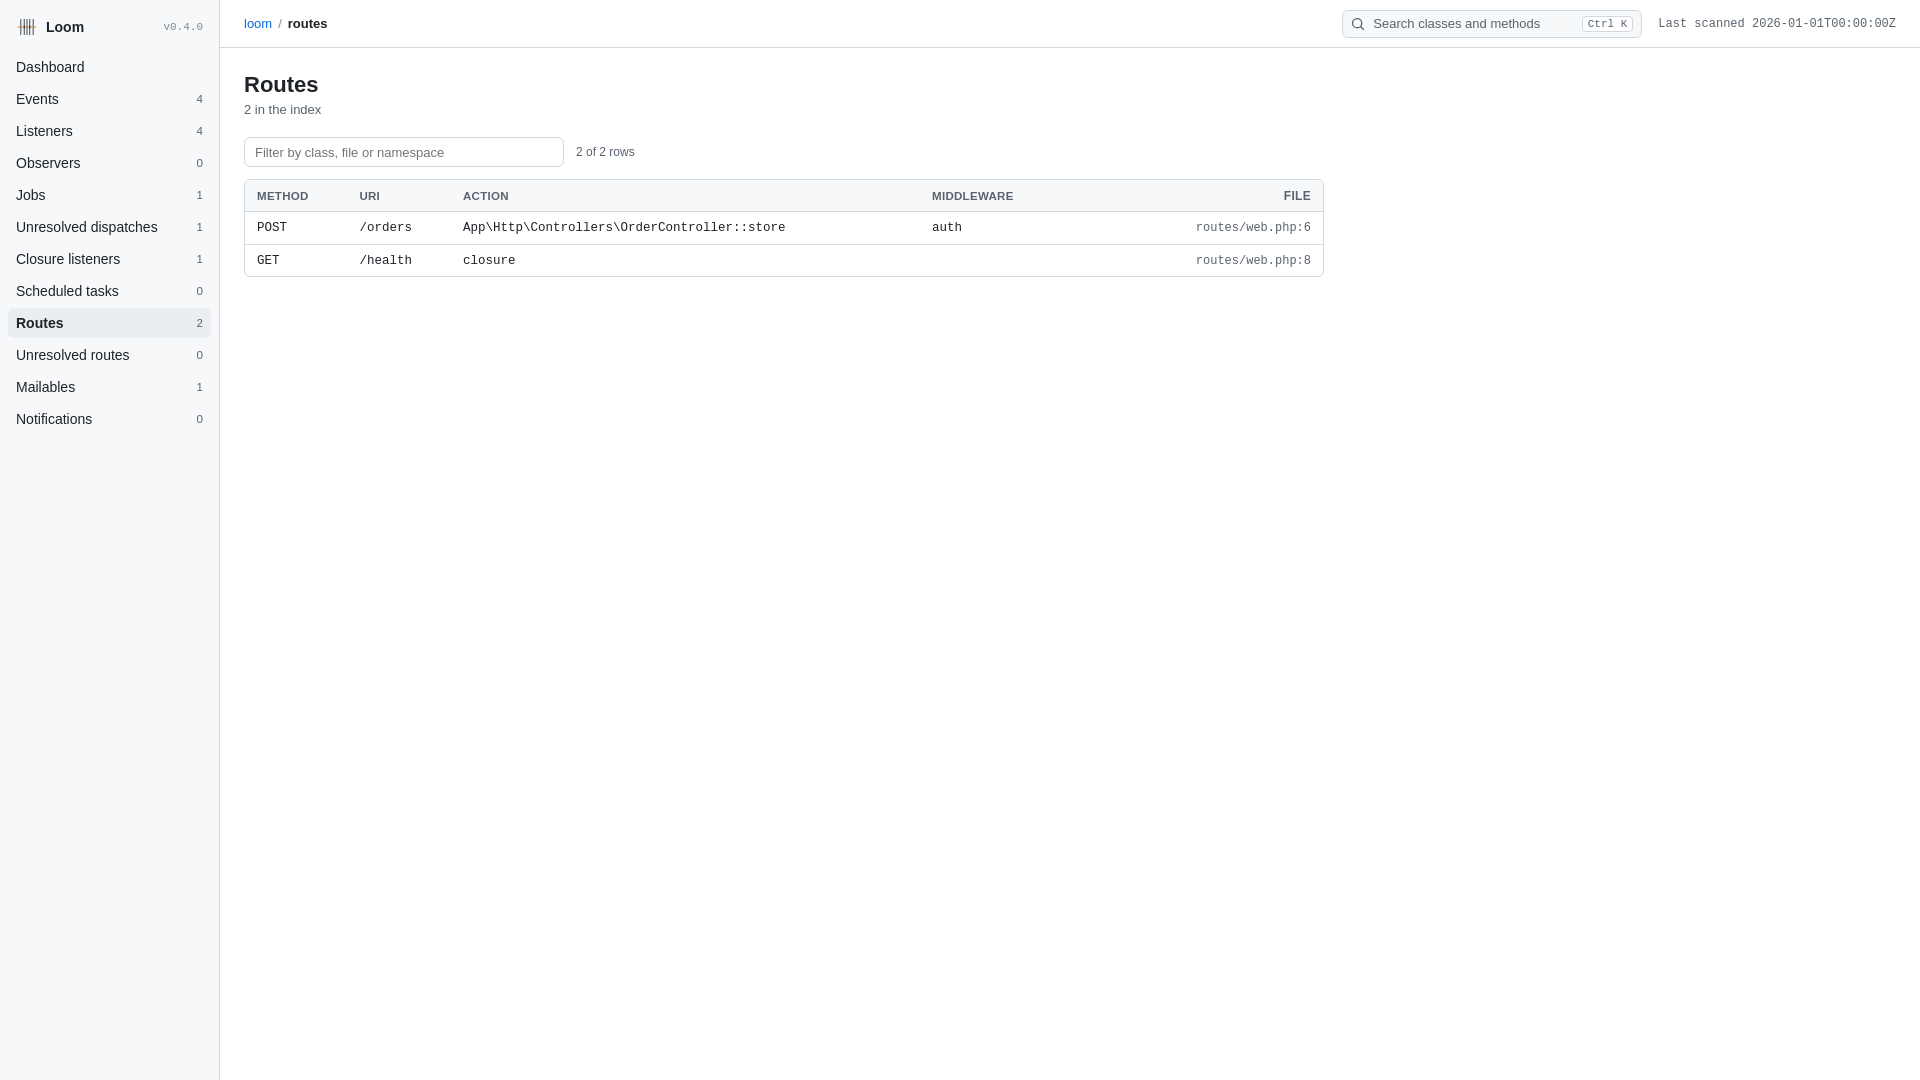
Task: Click the '2 in the index' subtitle
Action: [x=283, y=110]
